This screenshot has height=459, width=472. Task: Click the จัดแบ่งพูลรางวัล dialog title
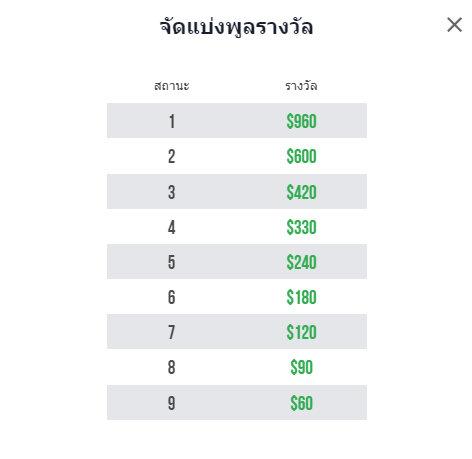pyautogui.click(x=236, y=26)
